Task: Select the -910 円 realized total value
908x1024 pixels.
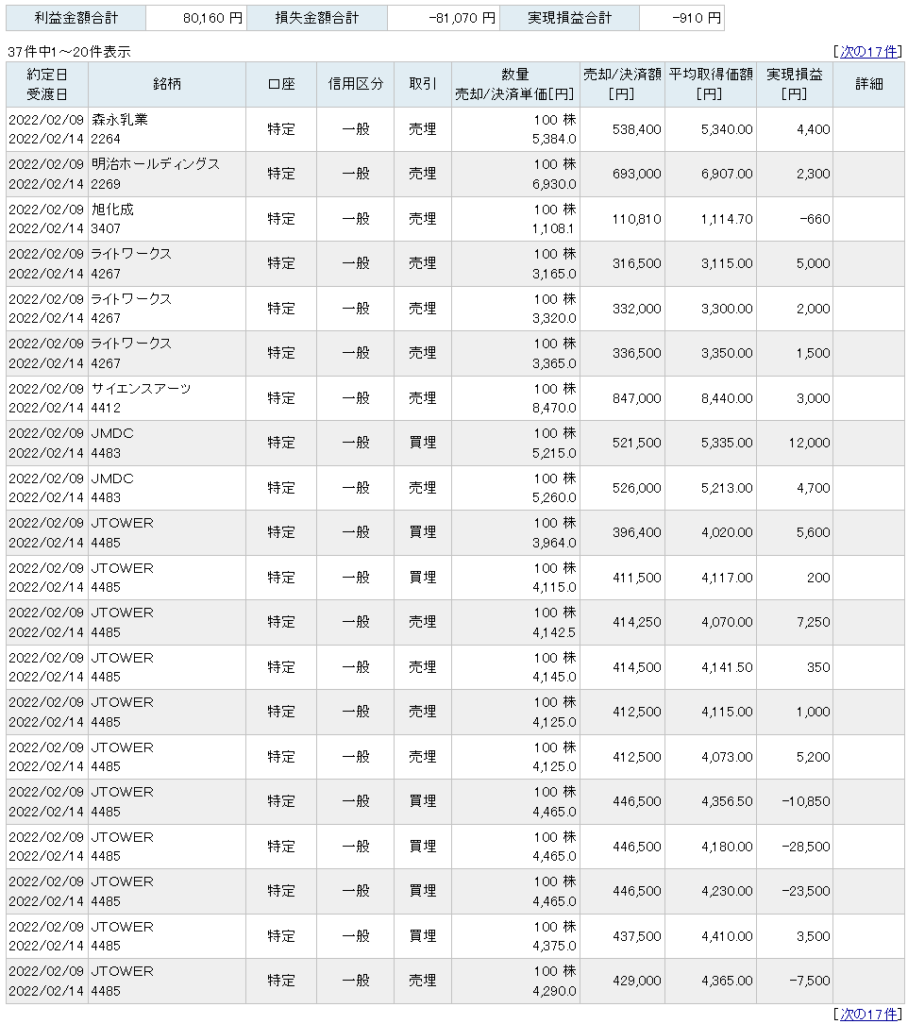Action: [697, 18]
